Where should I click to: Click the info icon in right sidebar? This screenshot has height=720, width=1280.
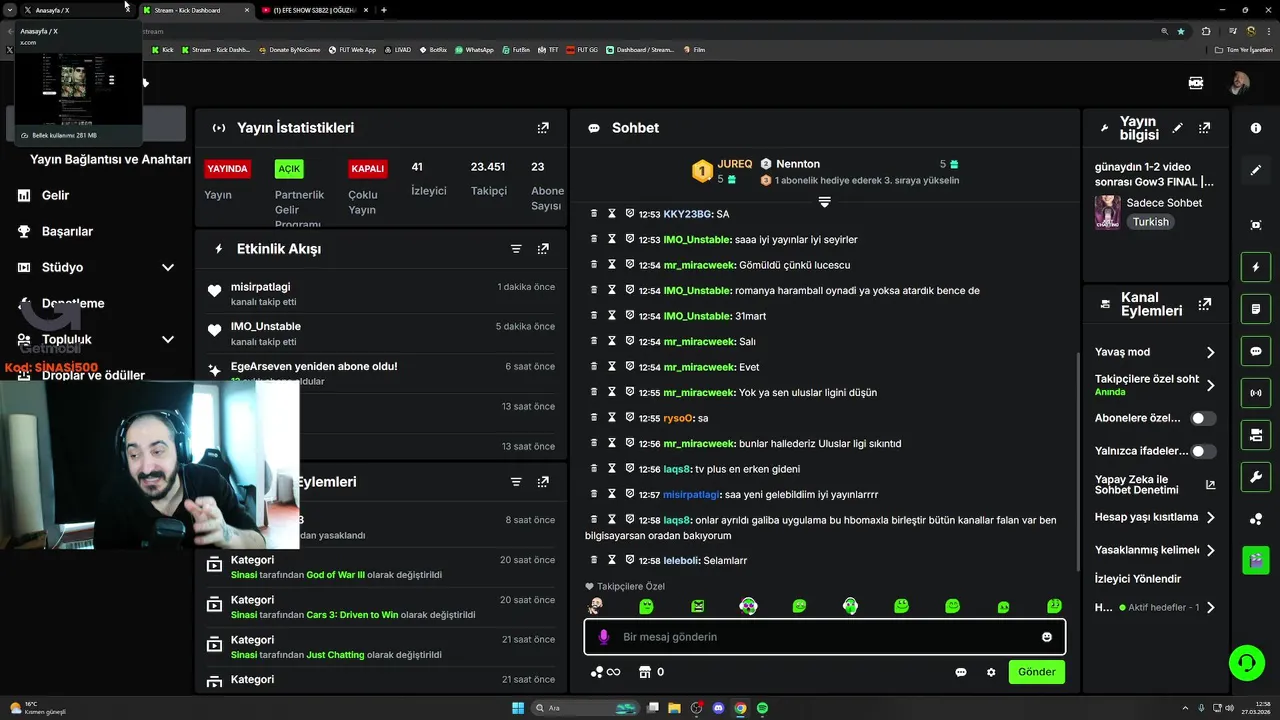(x=1256, y=128)
